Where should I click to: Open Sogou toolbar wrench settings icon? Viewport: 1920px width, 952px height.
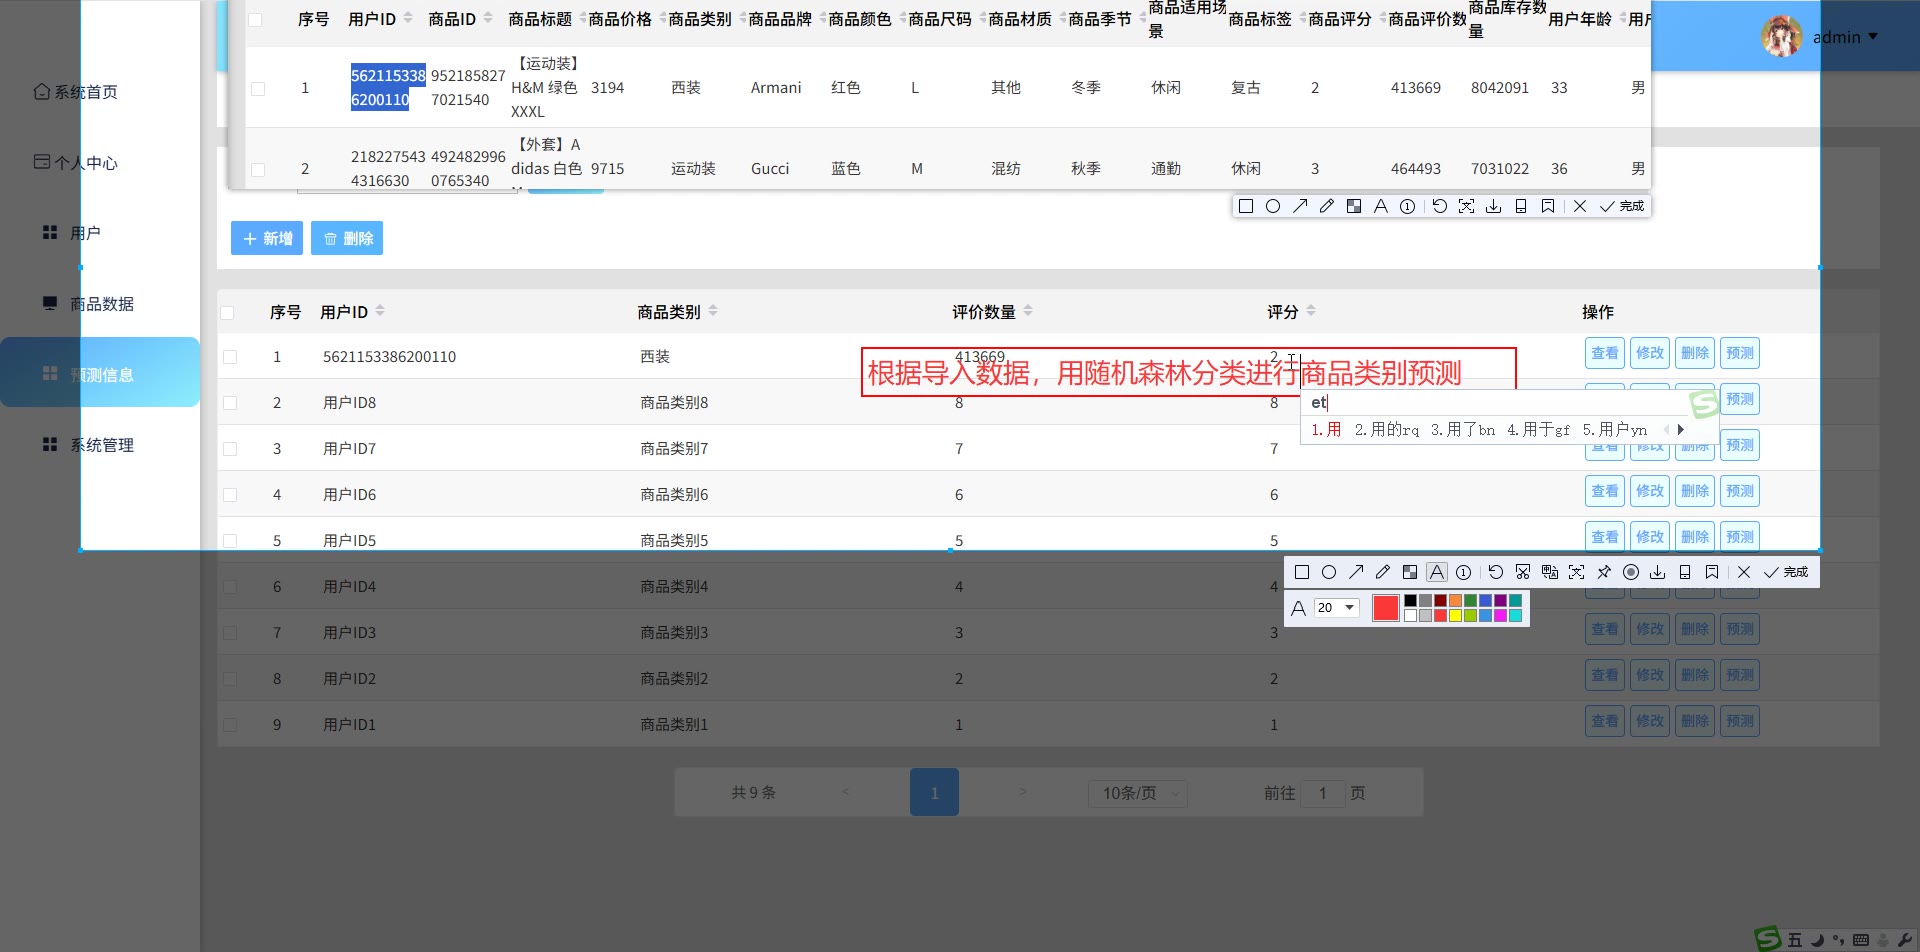[x=1904, y=940]
